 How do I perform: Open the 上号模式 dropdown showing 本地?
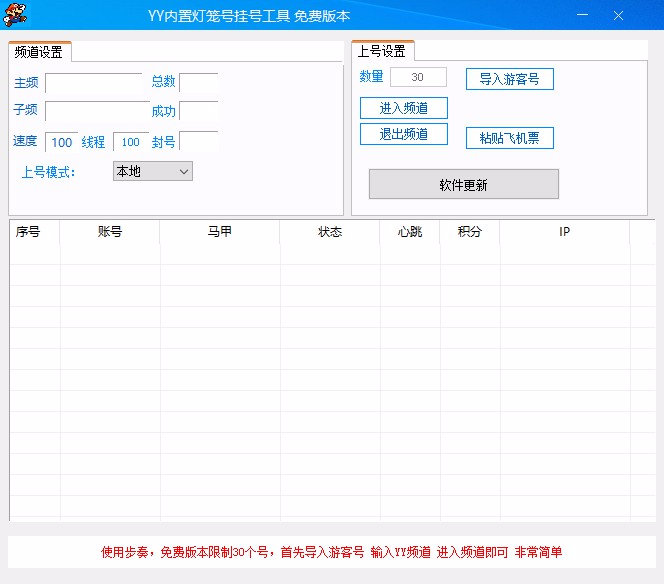(x=152, y=171)
